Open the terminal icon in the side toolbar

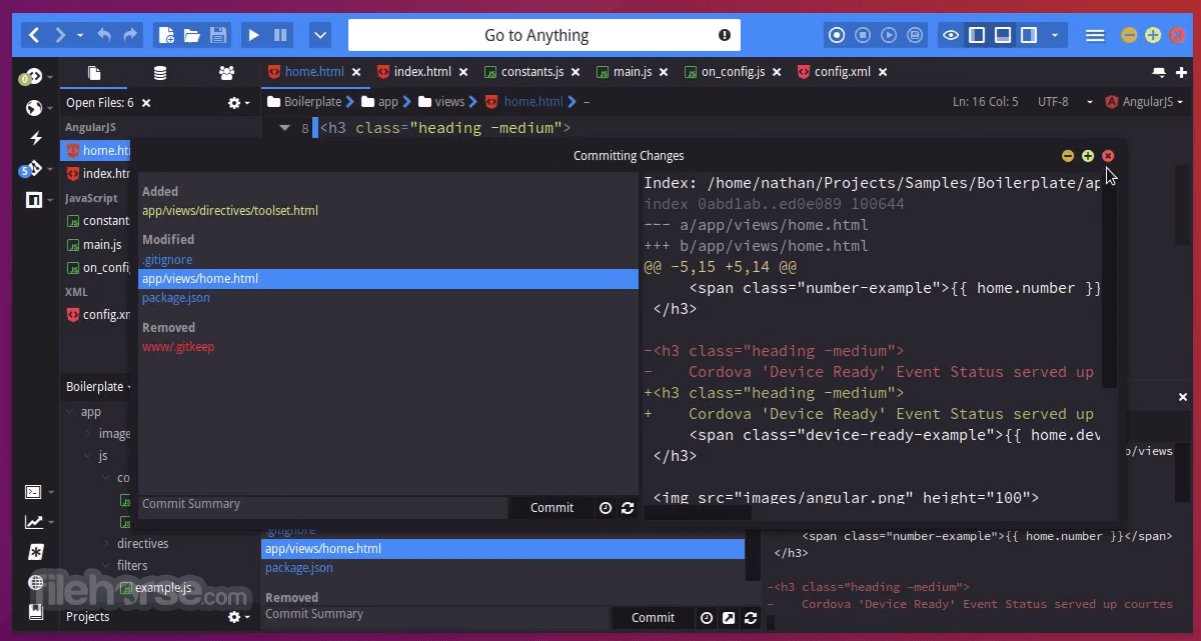click(34, 491)
